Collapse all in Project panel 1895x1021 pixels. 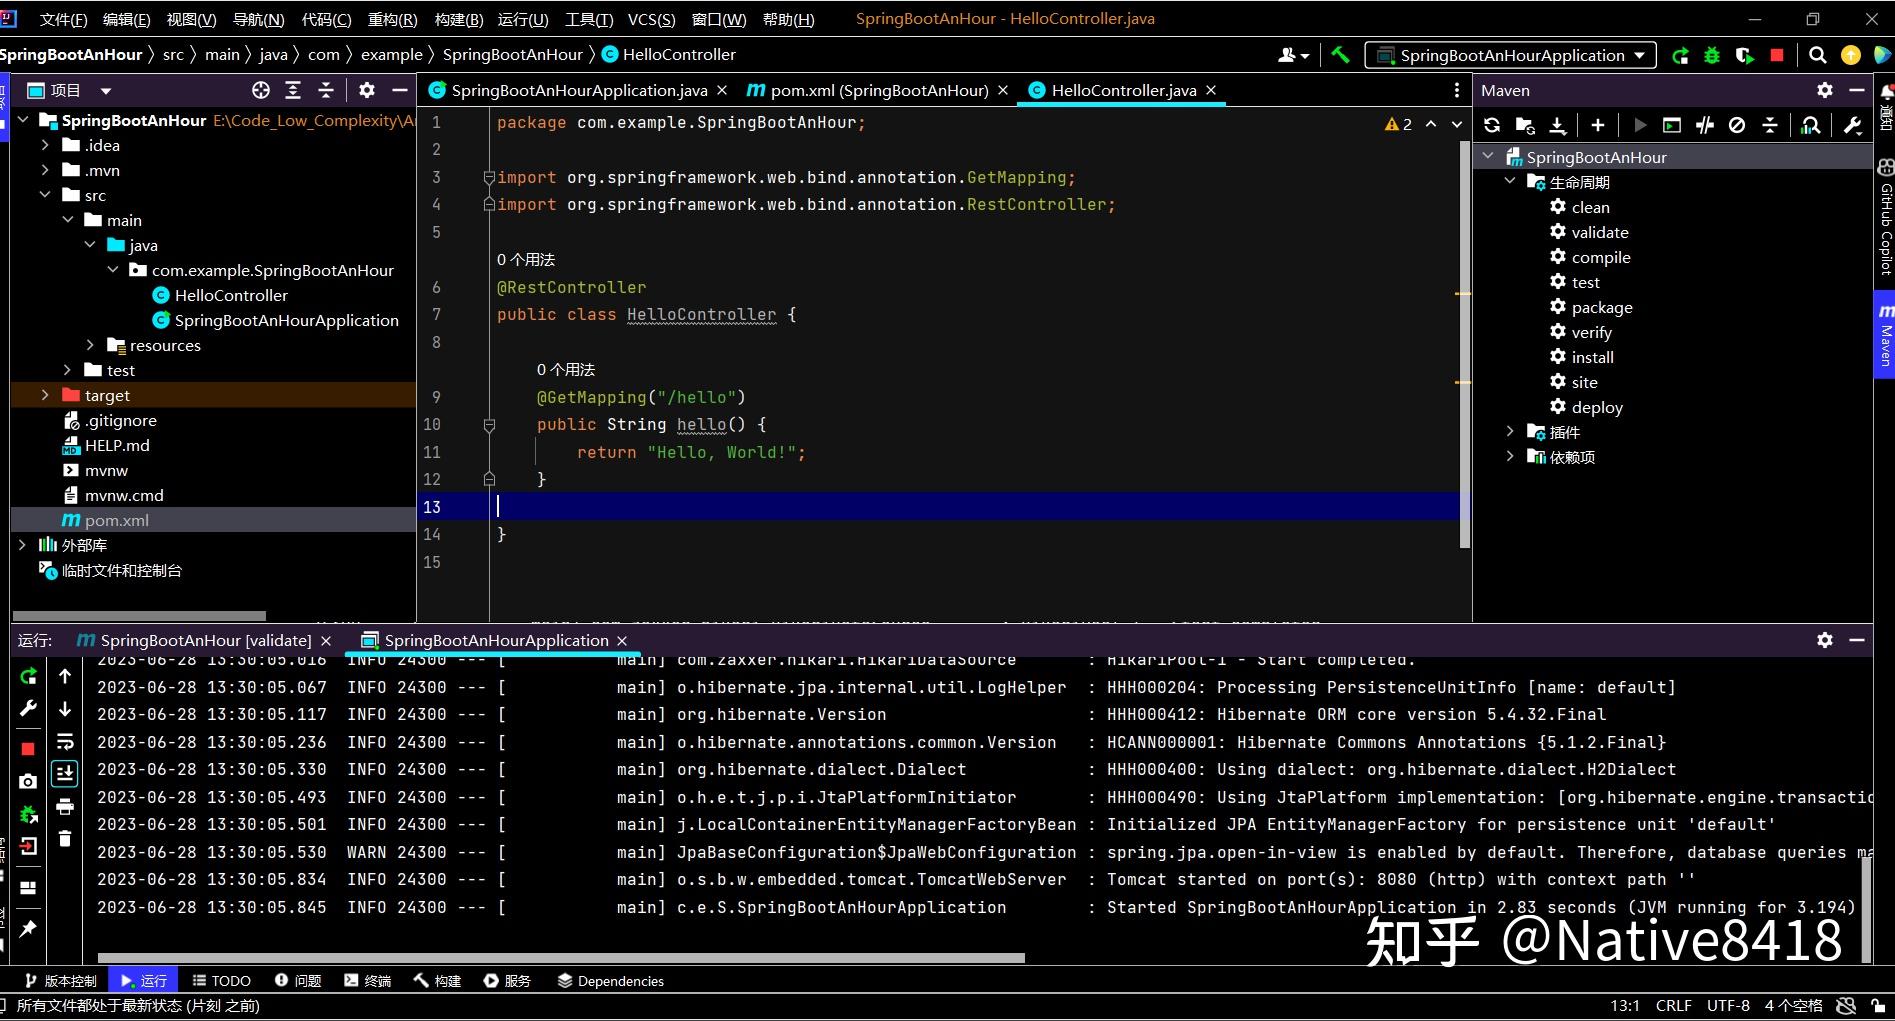pos(326,90)
